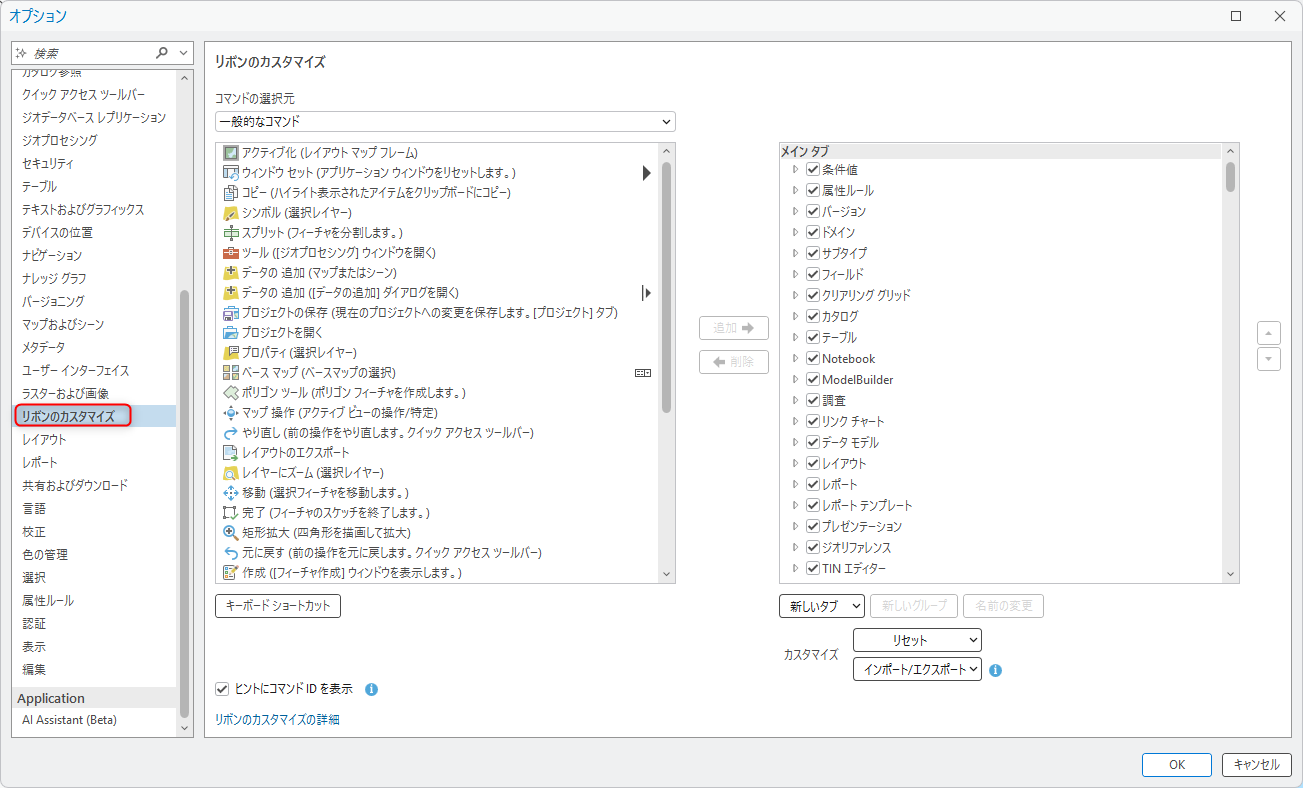1303x788 pixels.
Task: Click the データの追加 (マップまたはシーン) icon
Action: 231,273
